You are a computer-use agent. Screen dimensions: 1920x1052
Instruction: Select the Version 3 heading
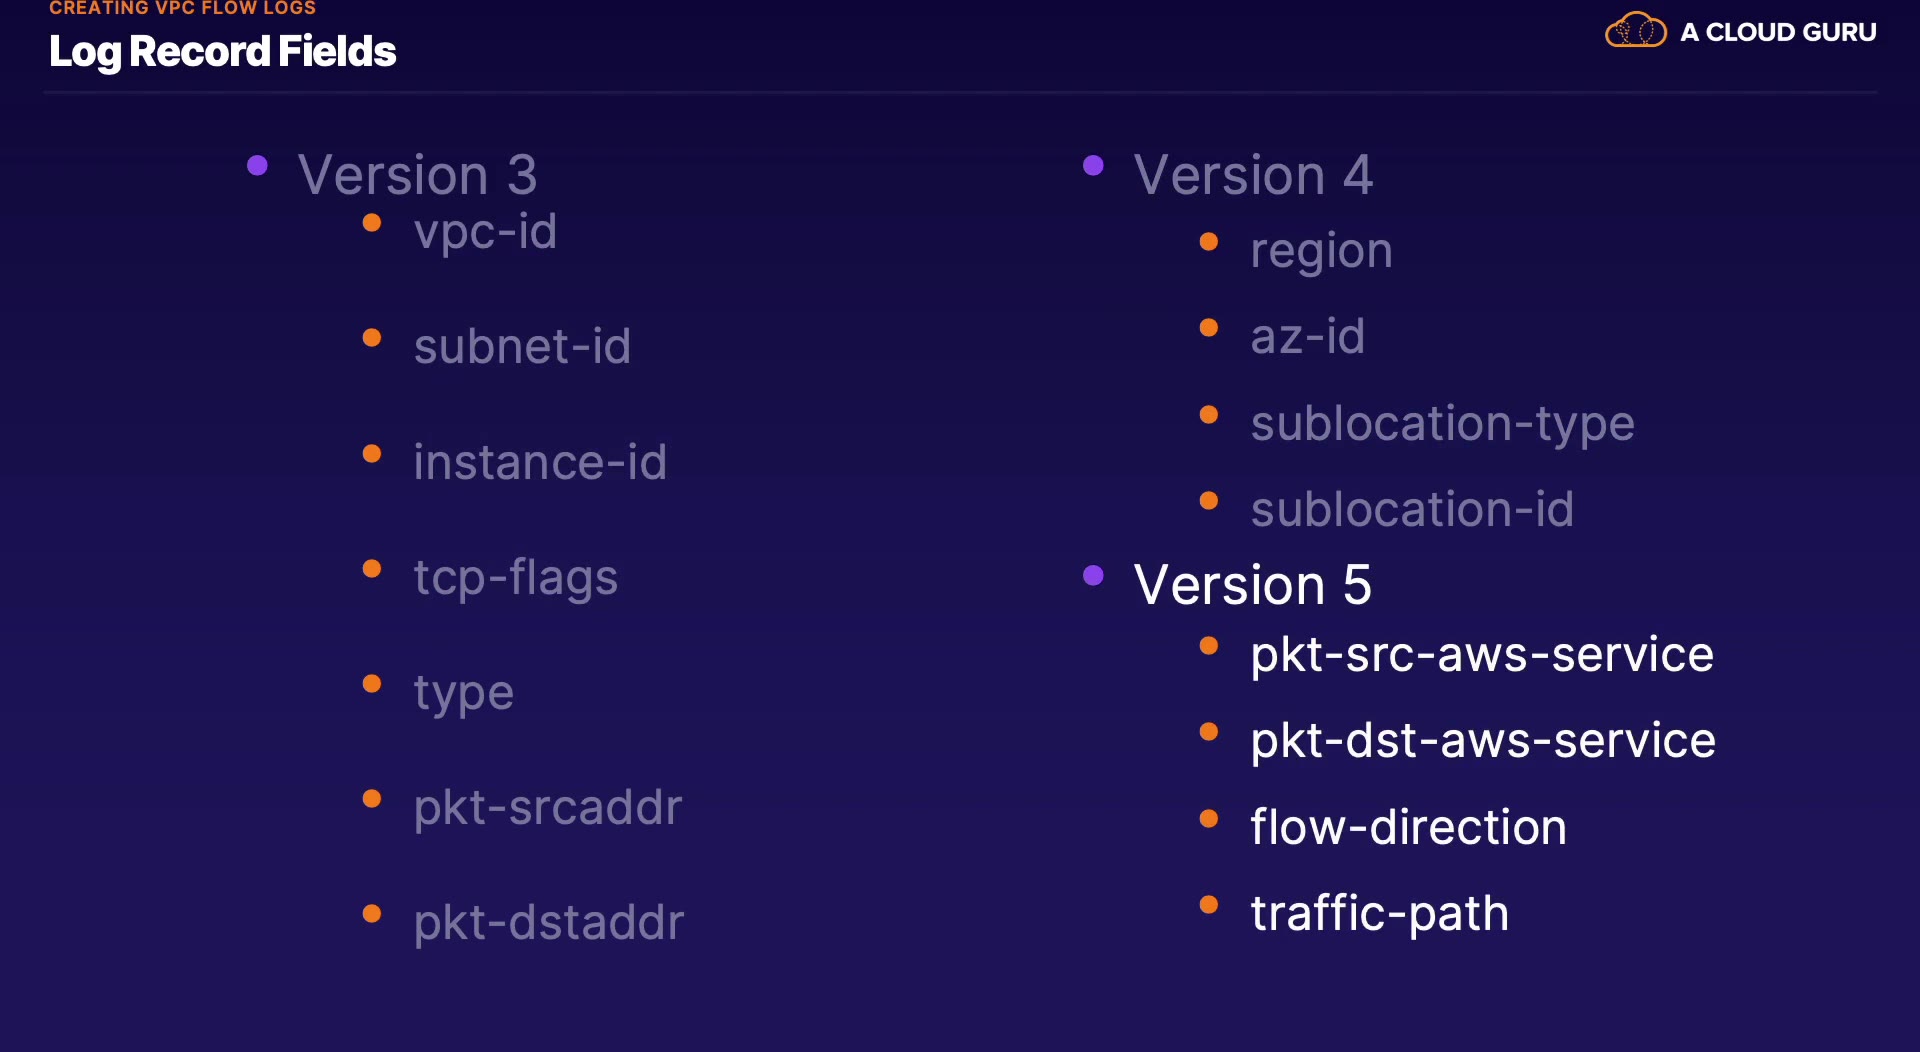417,175
